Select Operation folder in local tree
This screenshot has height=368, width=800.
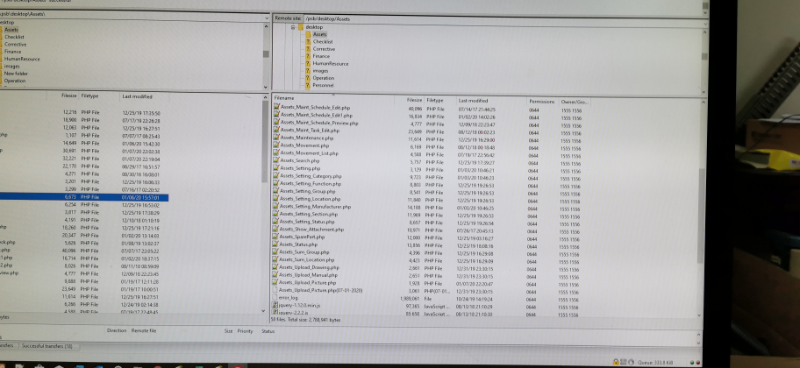point(15,81)
